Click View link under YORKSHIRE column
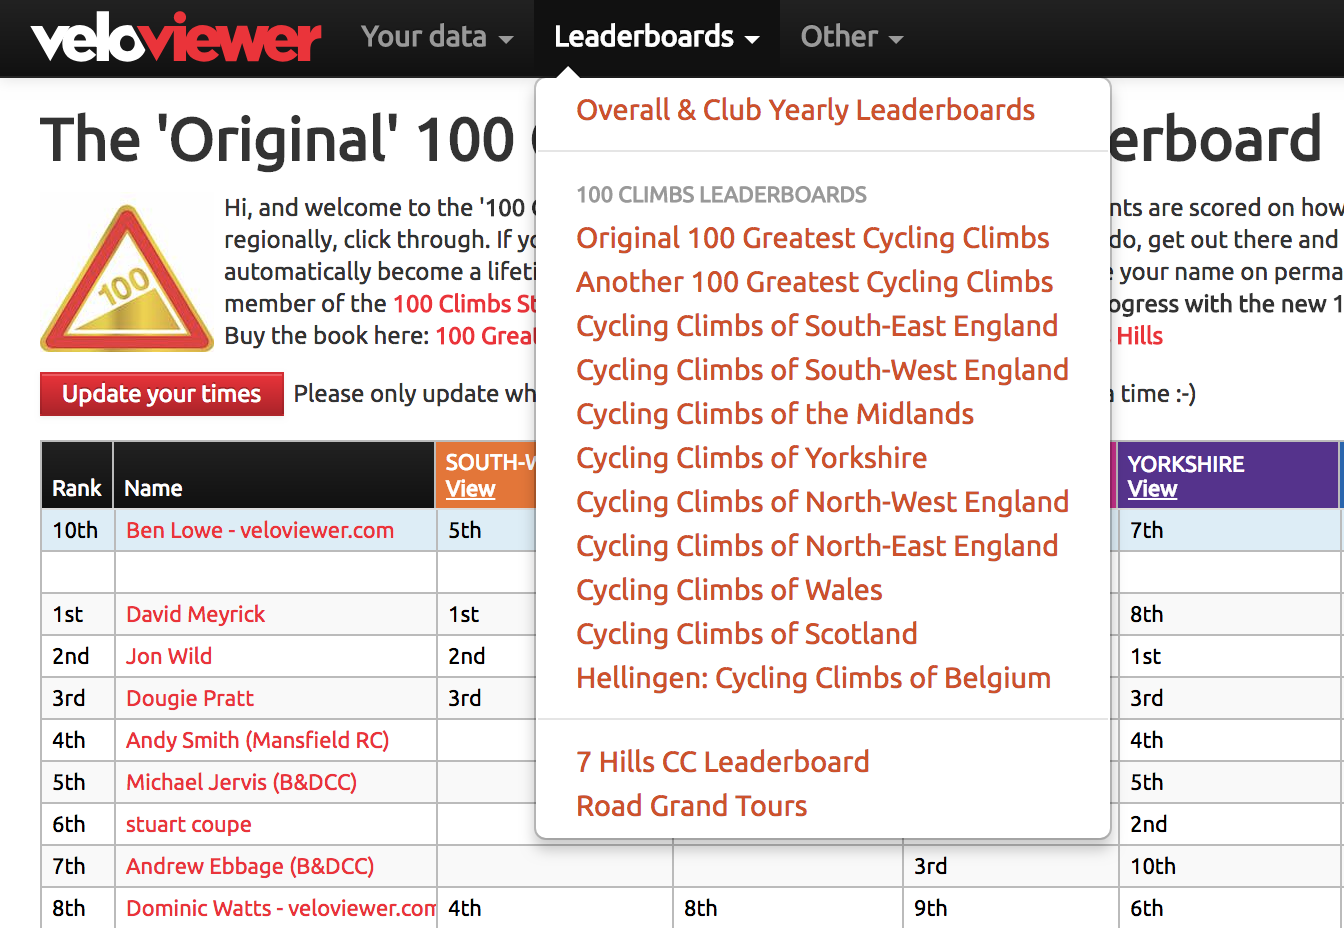1344x928 pixels. click(x=1152, y=489)
